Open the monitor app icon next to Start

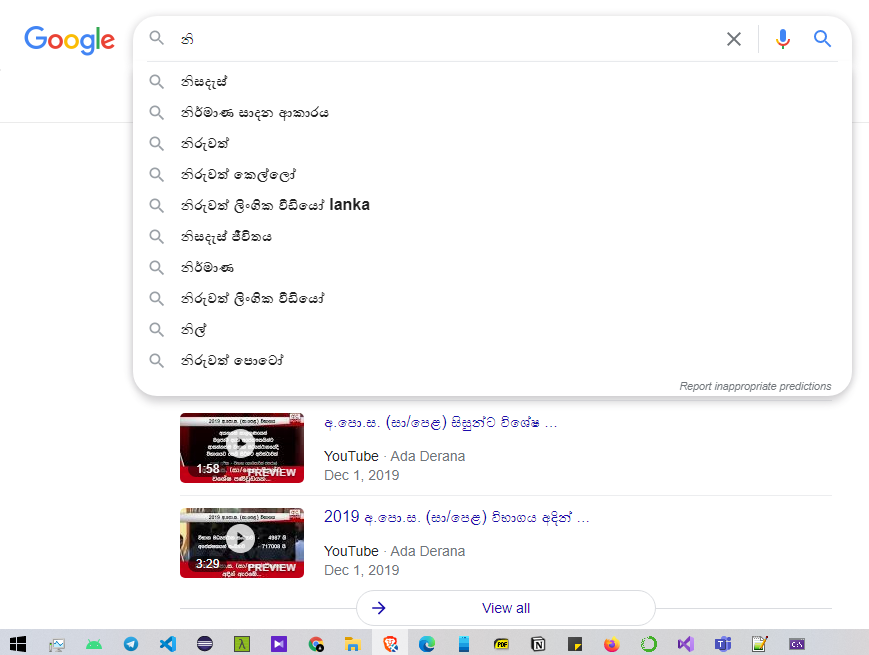[57, 644]
